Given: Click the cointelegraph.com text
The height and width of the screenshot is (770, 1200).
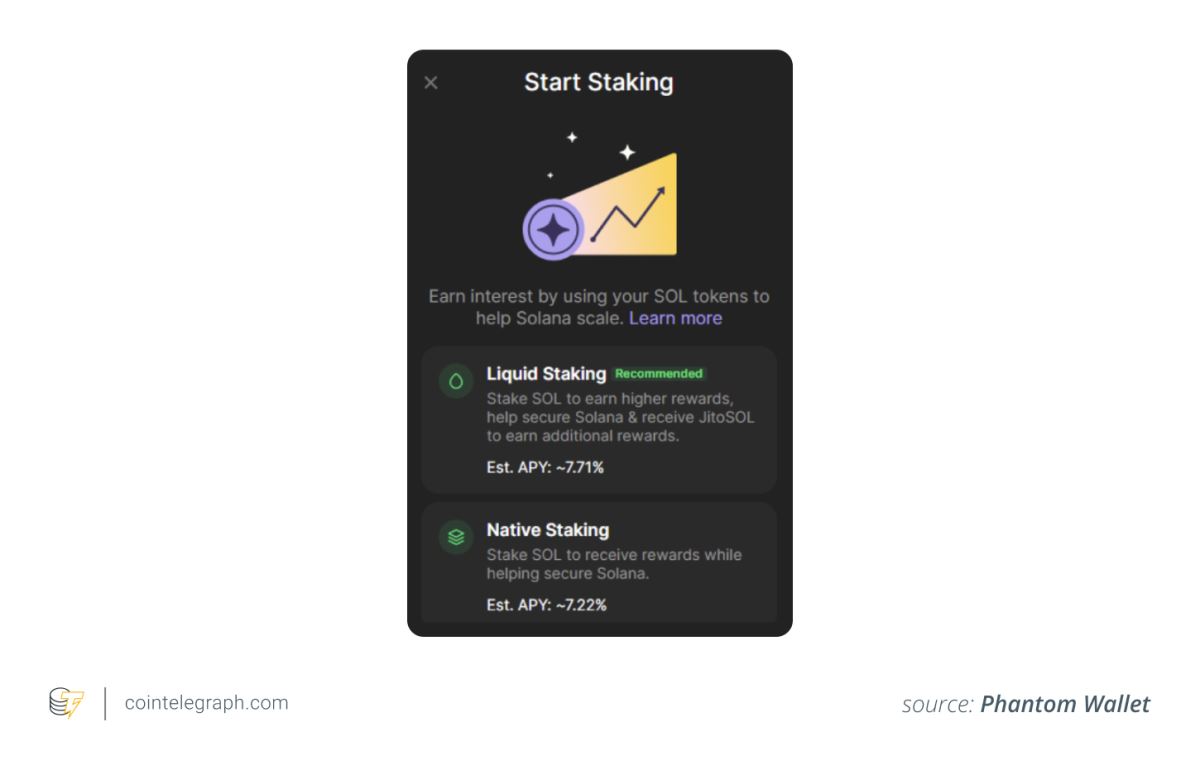Looking at the screenshot, I should (206, 703).
